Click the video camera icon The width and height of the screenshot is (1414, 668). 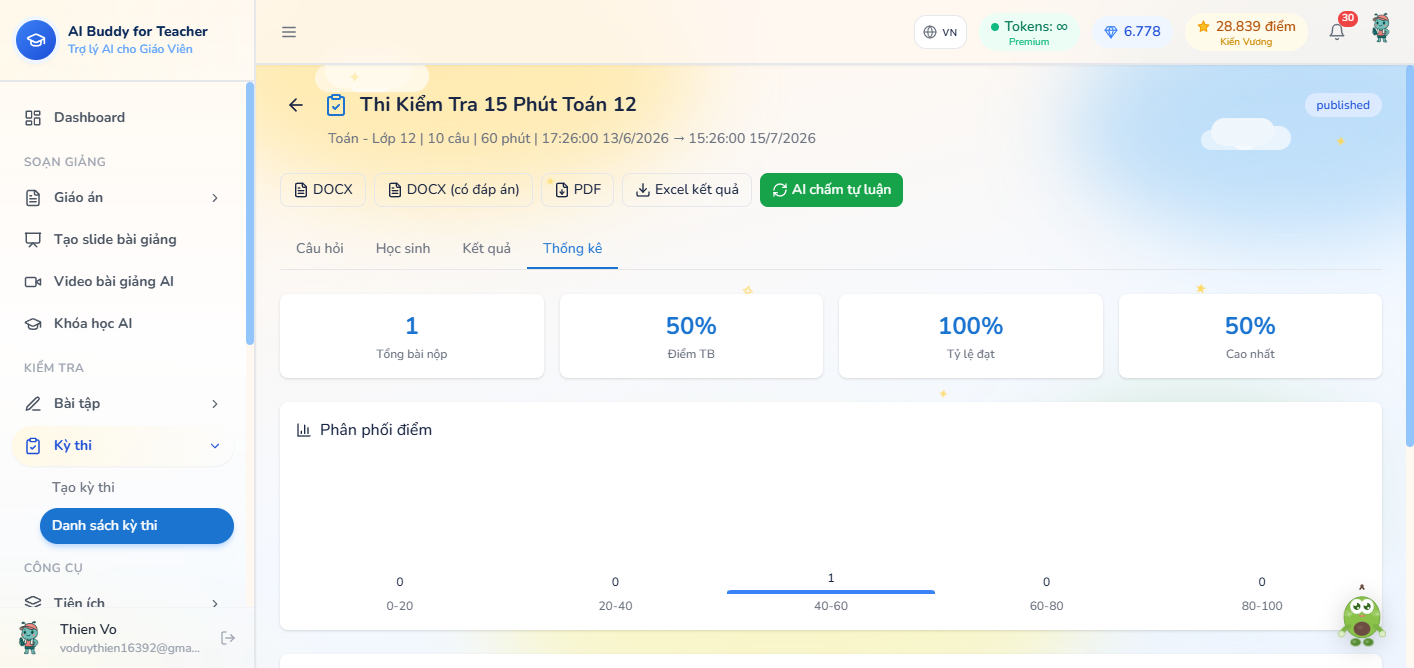(x=33, y=282)
